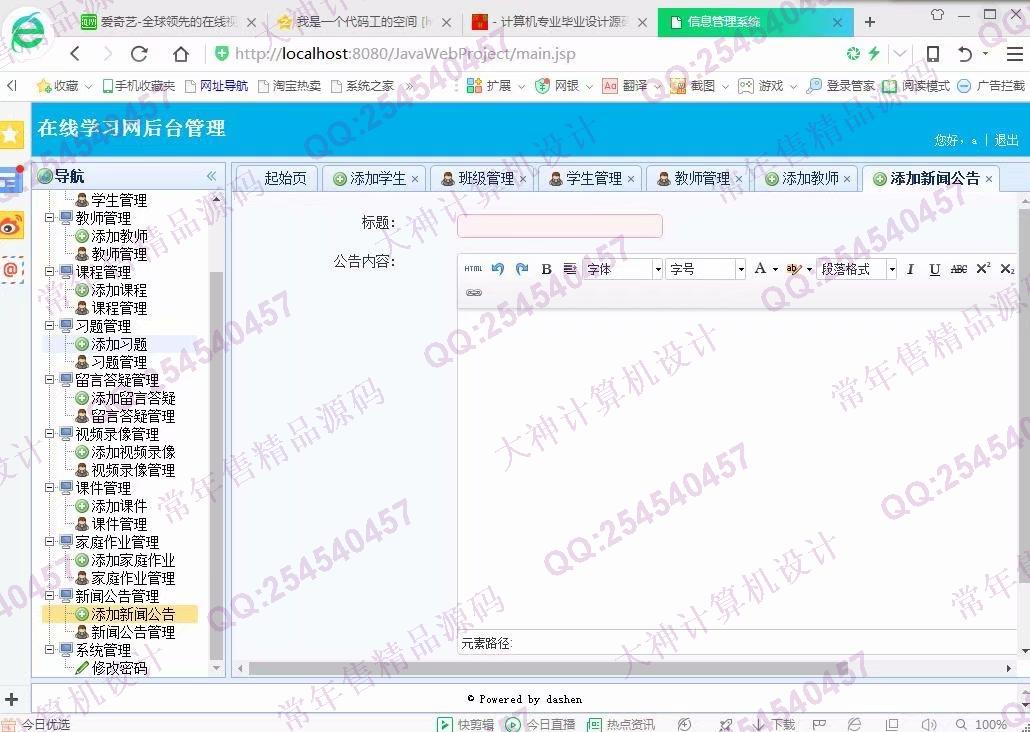Click the 退出 logout link
This screenshot has width=1030, height=732.
click(x=1006, y=140)
